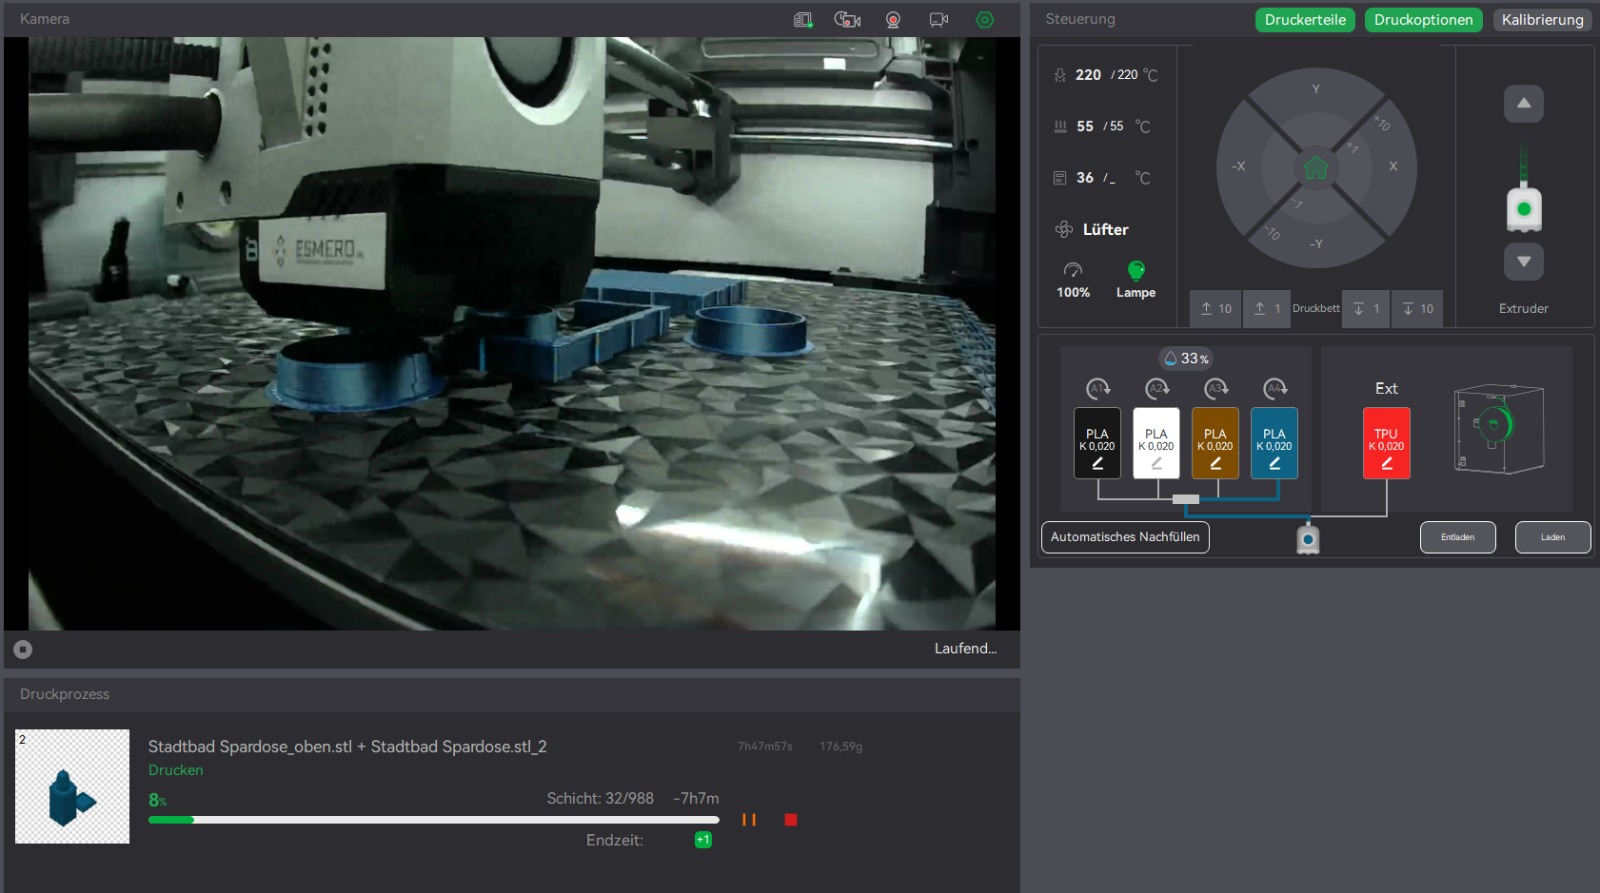This screenshot has height=893, width=1600.
Task: Open the Druckerteile tab
Action: pyautogui.click(x=1305, y=20)
